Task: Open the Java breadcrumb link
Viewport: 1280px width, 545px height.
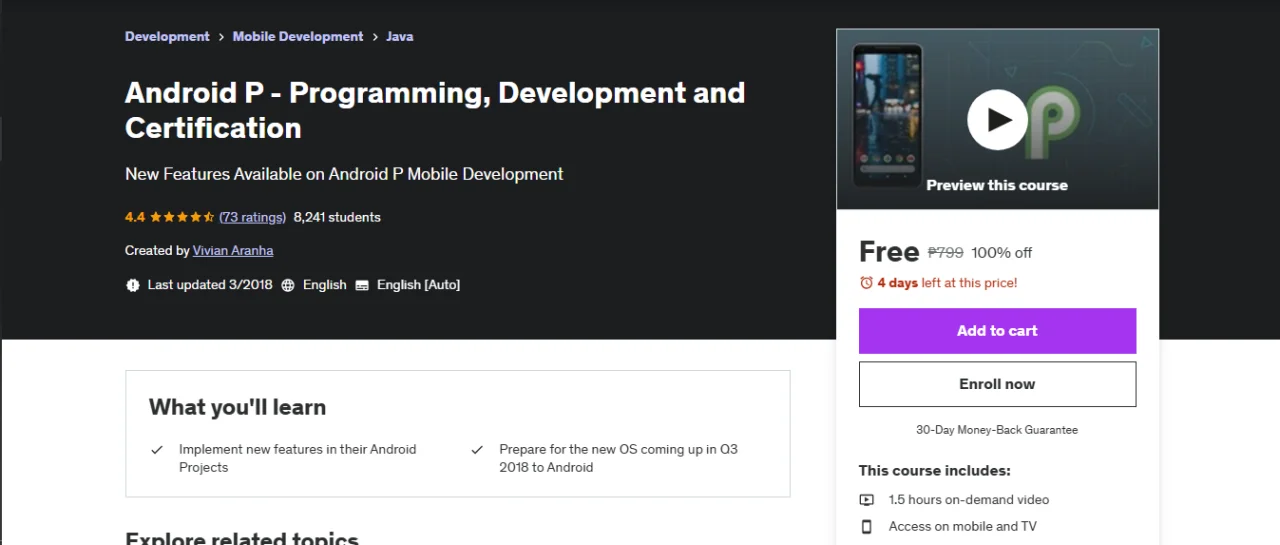Action: [400, 36]
